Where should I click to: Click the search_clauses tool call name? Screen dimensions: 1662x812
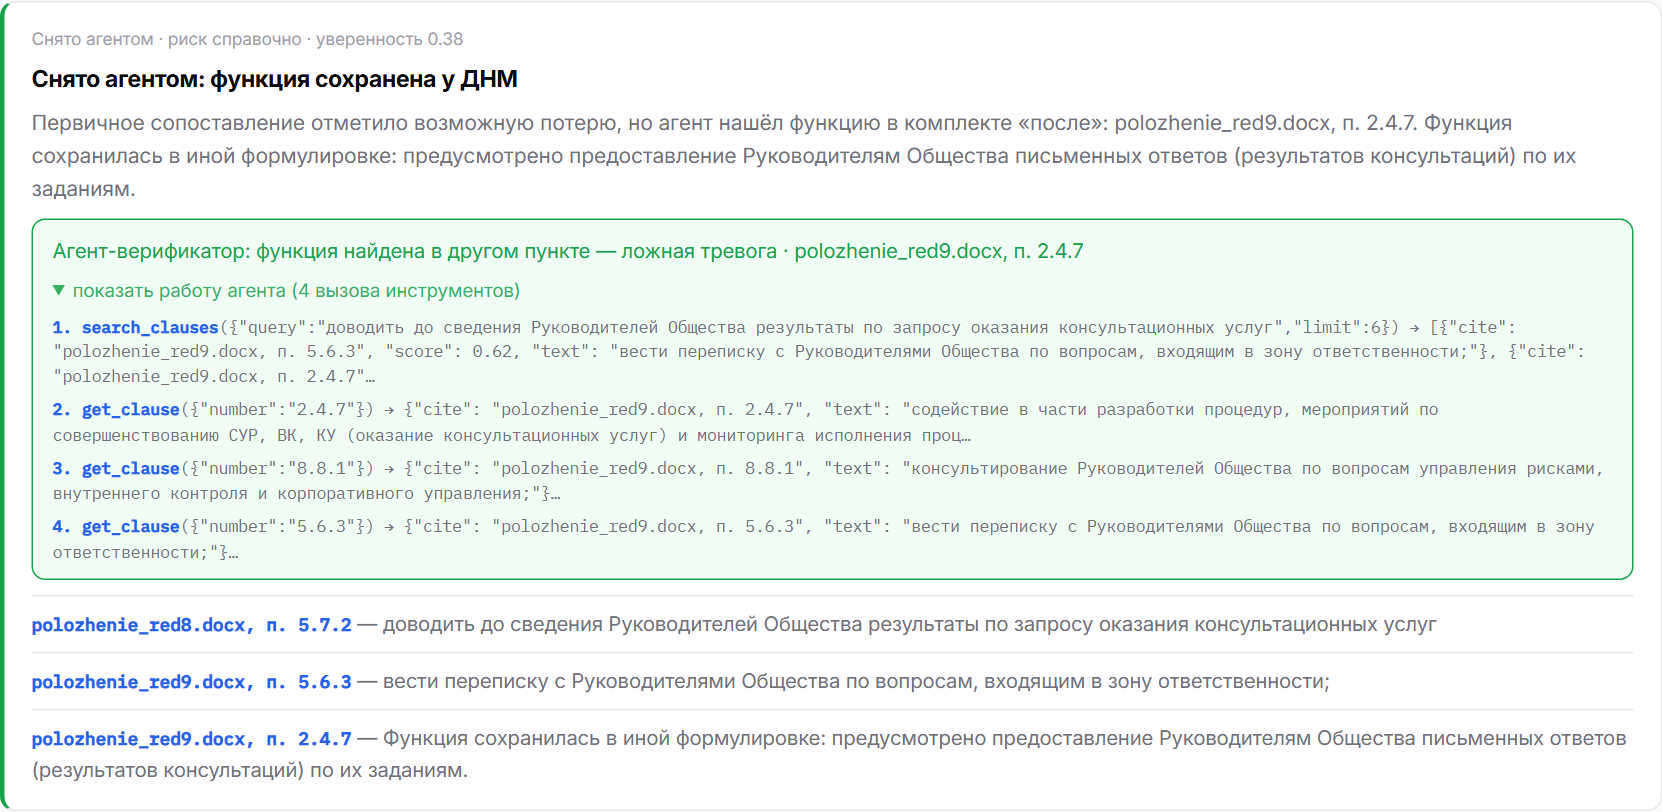[x=150, y=328]
